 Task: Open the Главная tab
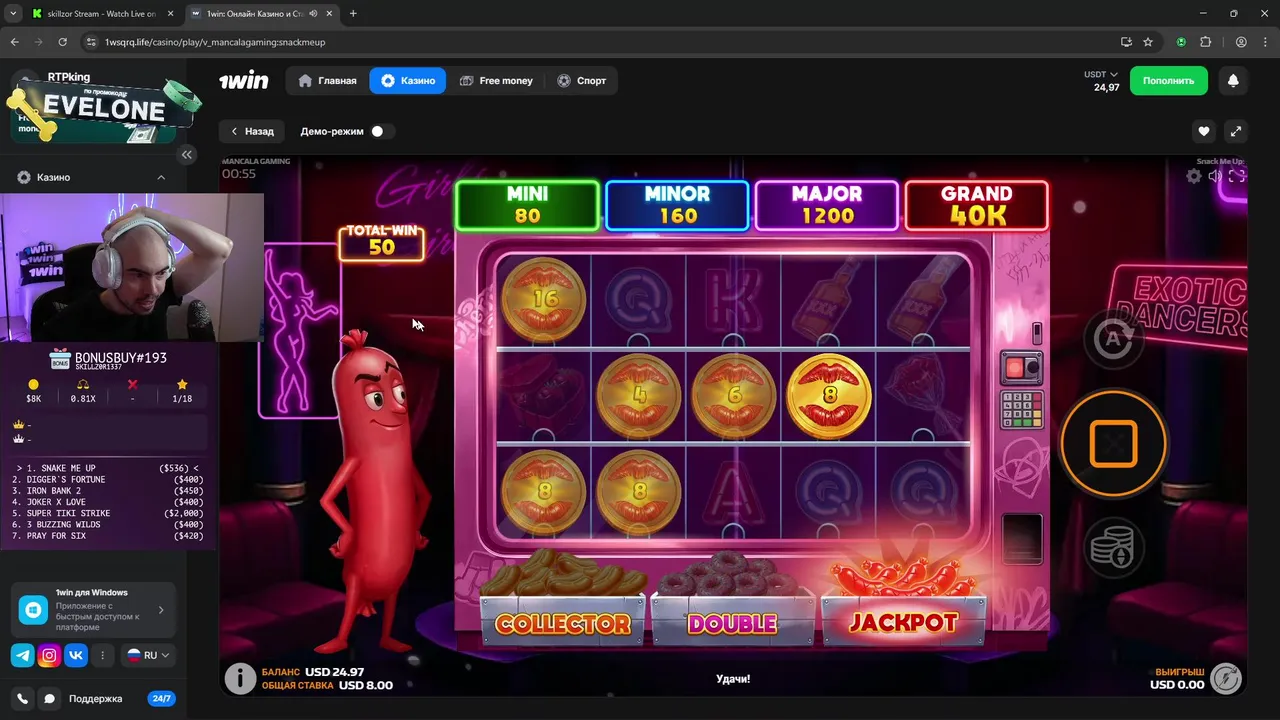point(327,80)
